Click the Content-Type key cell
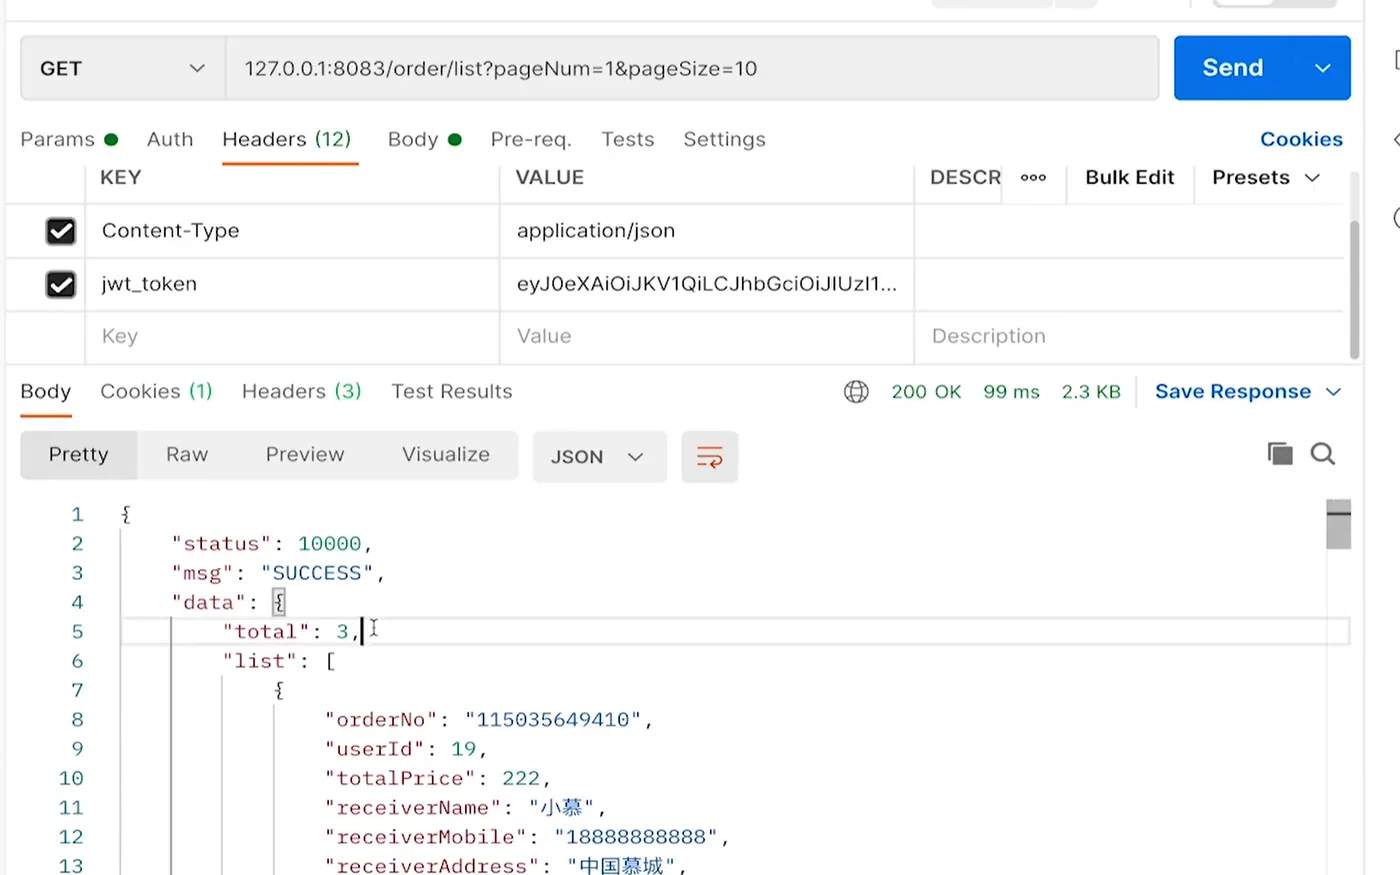The height and width of the screenshot is (875, 1400). pyautogui.click(x=292, y=231)
